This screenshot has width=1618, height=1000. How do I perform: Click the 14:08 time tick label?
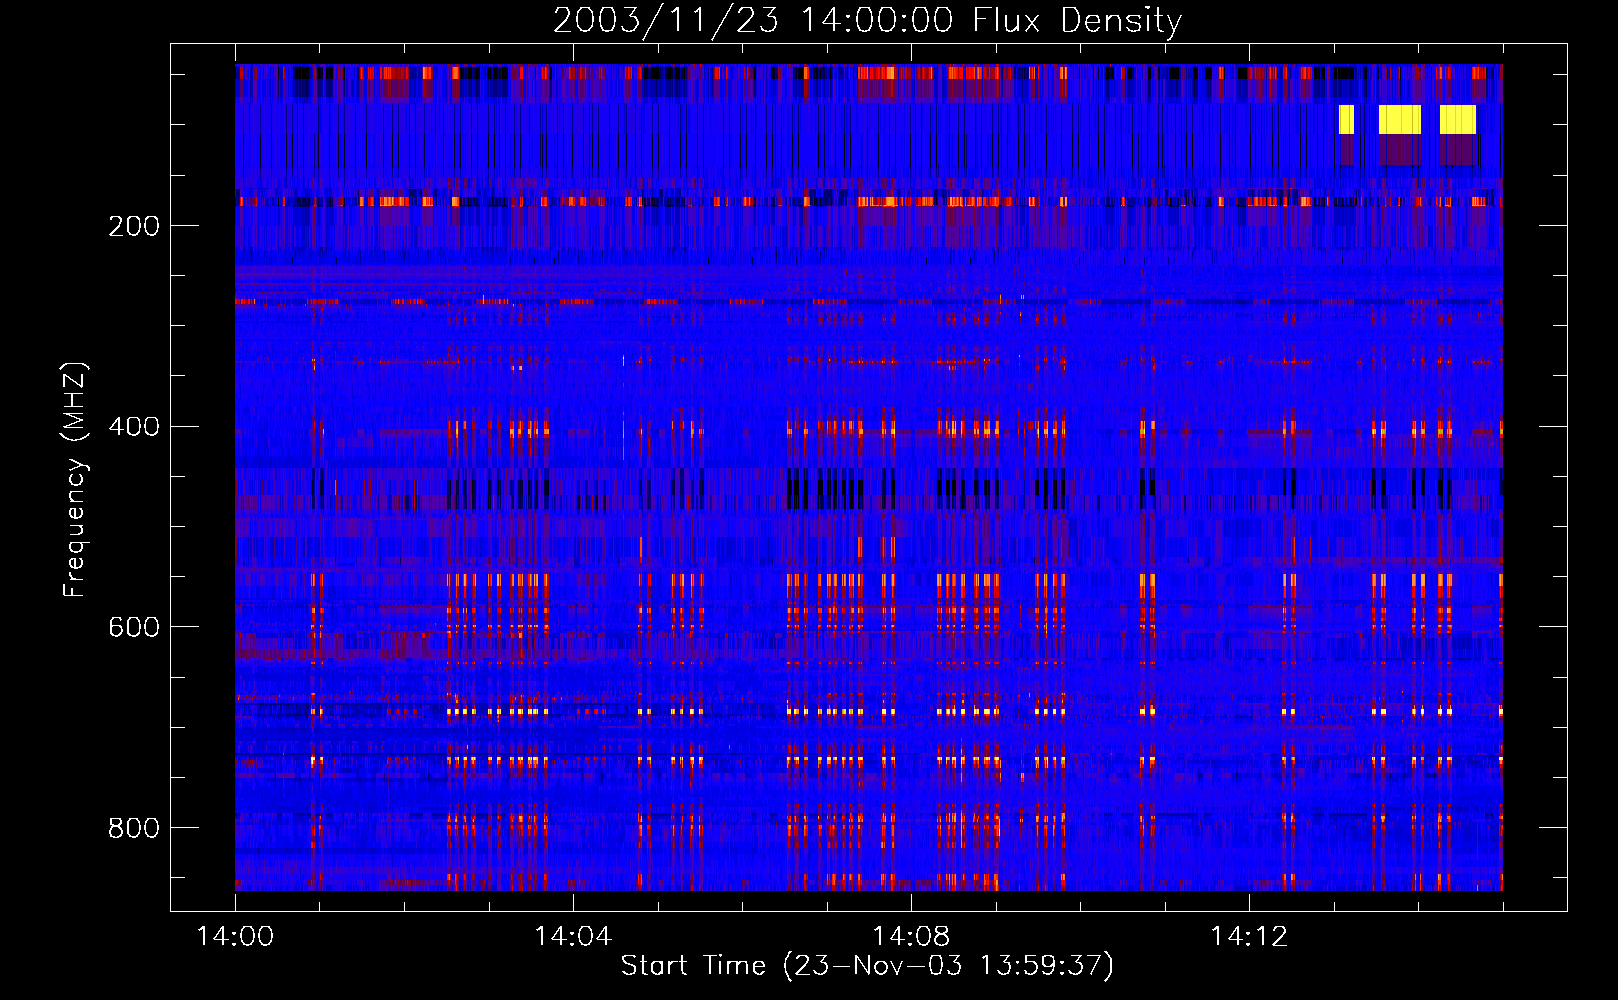click(x=911, y=937)
